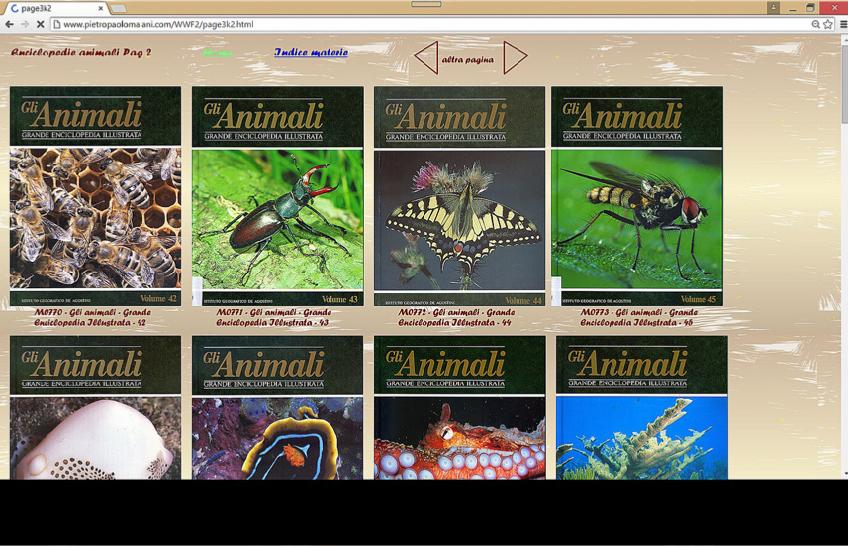Click the altra pagina label

[x=468, y=59]
